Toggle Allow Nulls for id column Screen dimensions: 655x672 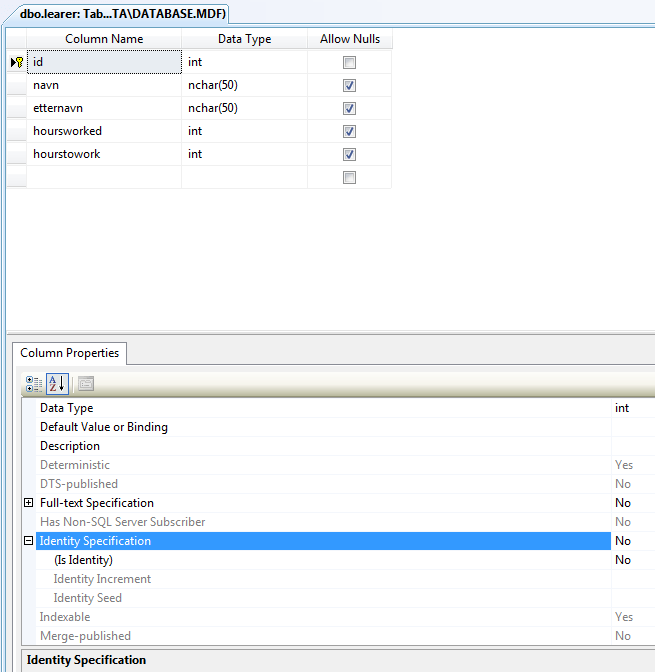tap(349, 63)
